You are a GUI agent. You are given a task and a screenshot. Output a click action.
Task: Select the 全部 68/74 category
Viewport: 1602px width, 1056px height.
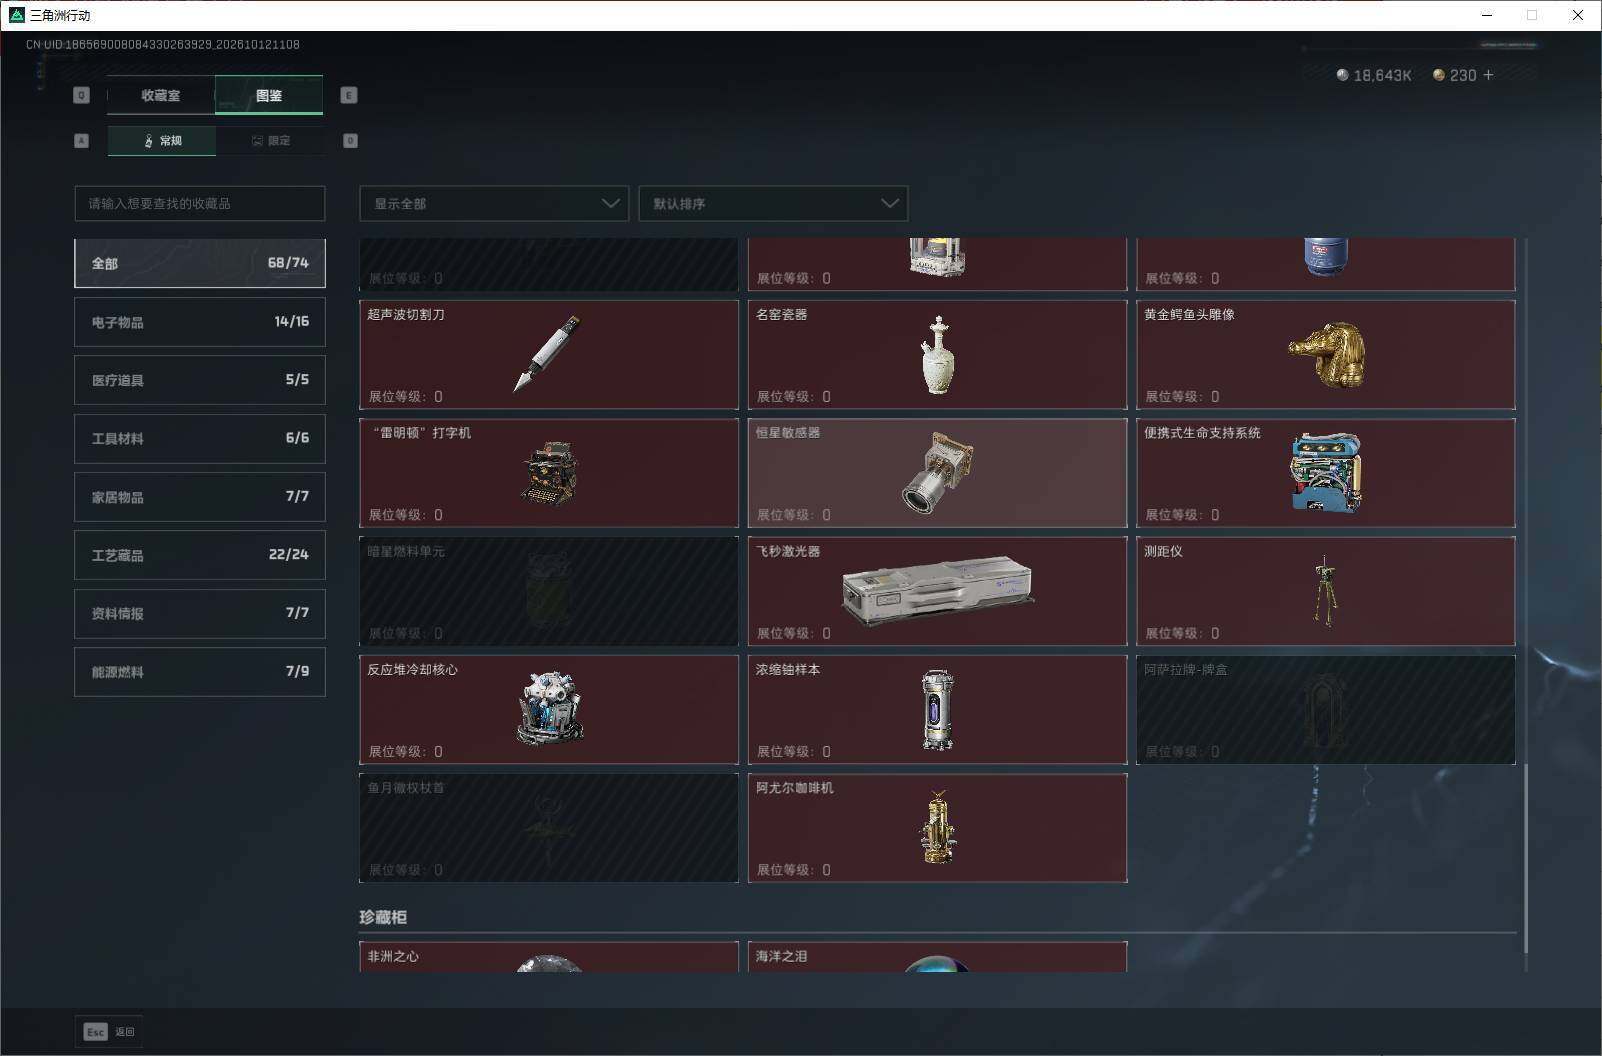tap(200, 263)
